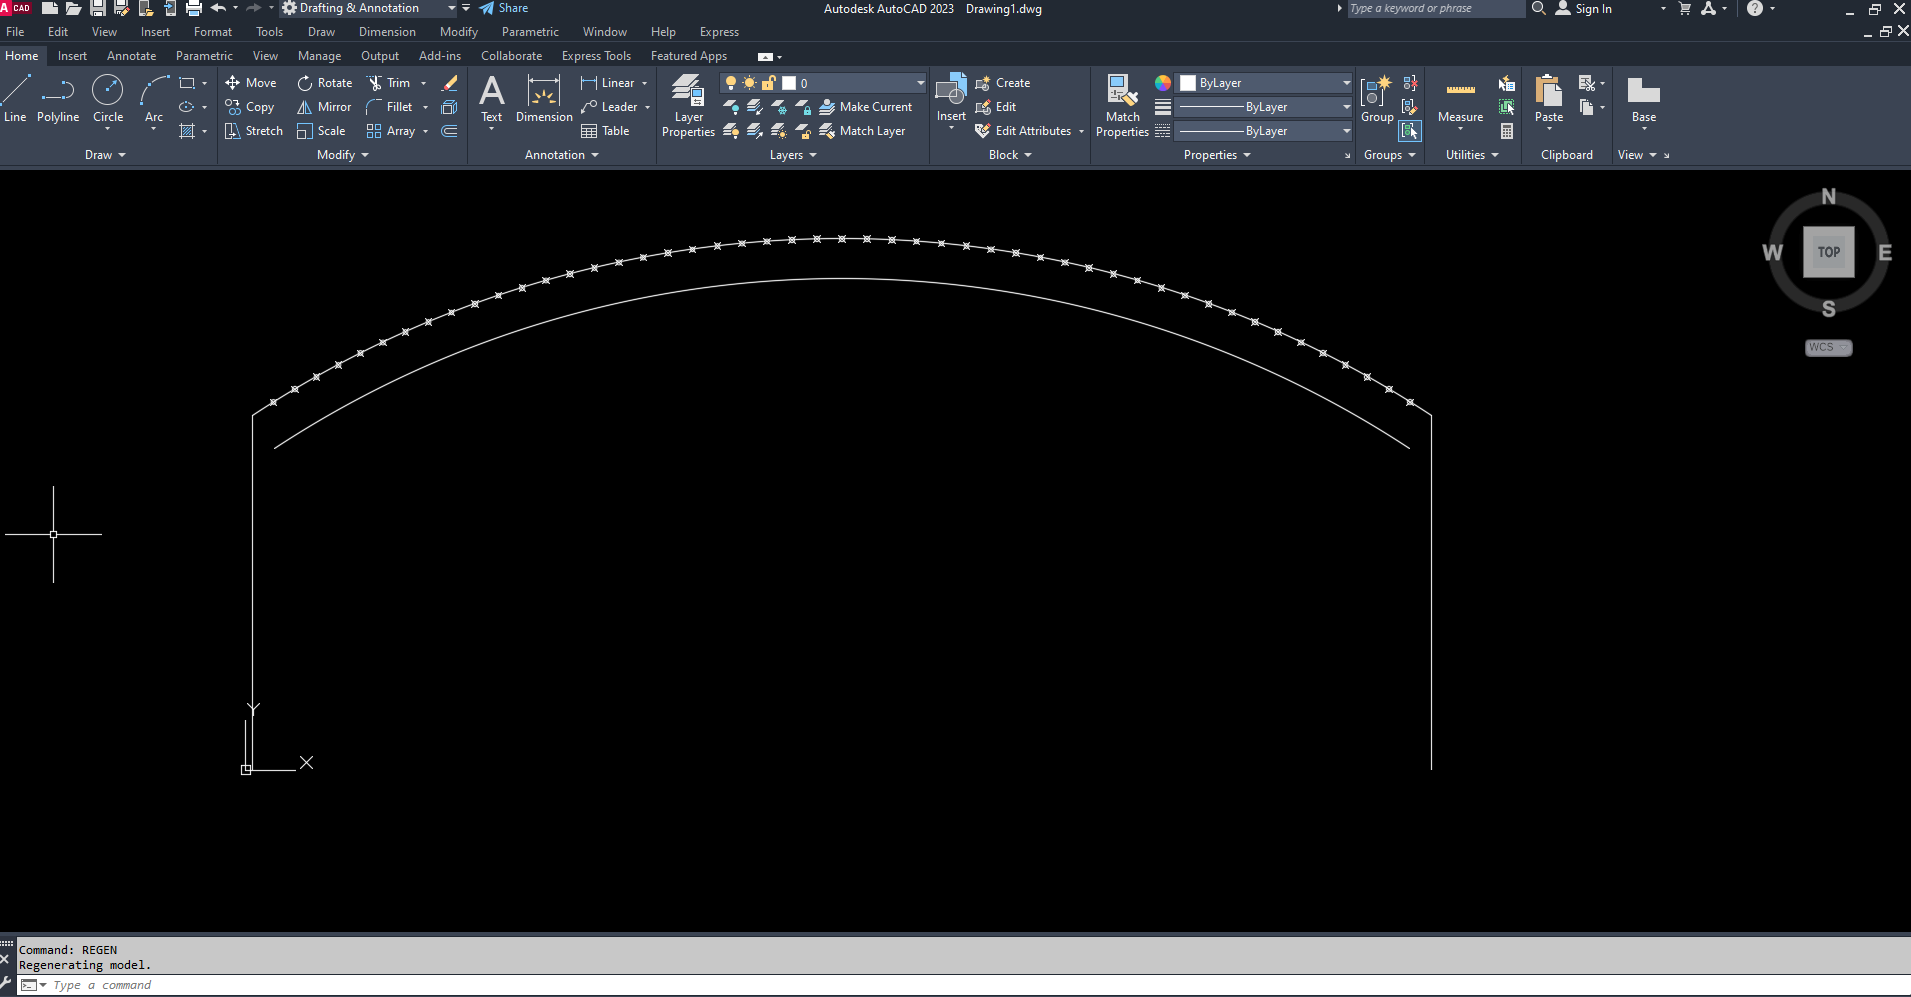Activate the Move command
The width and height of the screenshot is (1911, 997).
pos(251,83)
